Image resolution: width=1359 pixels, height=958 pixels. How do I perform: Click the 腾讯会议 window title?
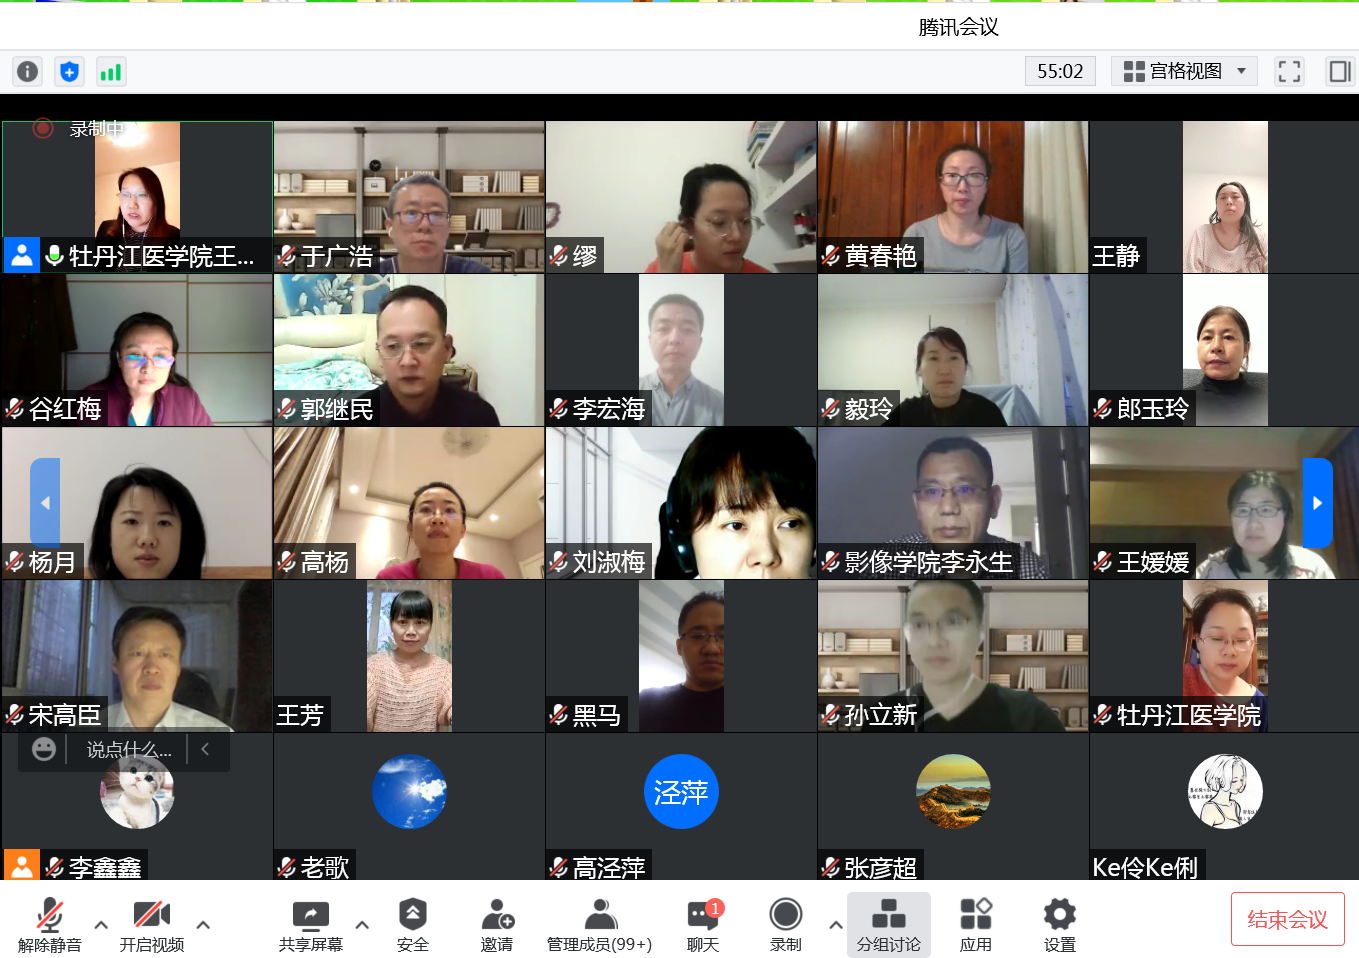(958, 27)
